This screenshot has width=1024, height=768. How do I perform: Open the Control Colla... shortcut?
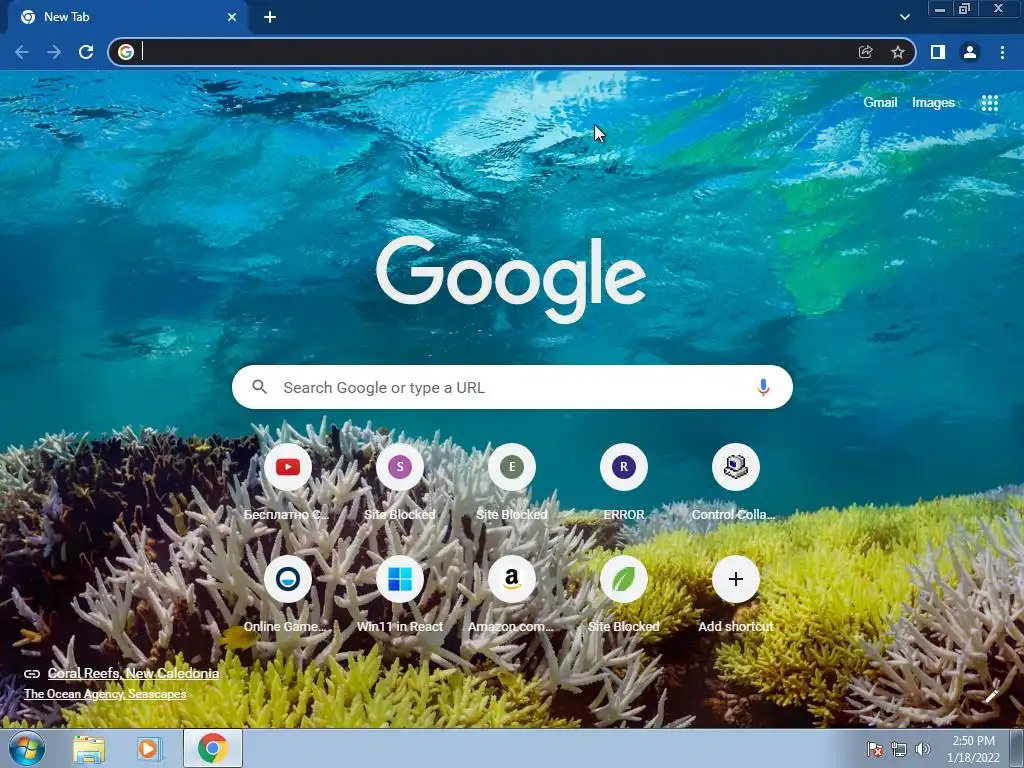735,467
